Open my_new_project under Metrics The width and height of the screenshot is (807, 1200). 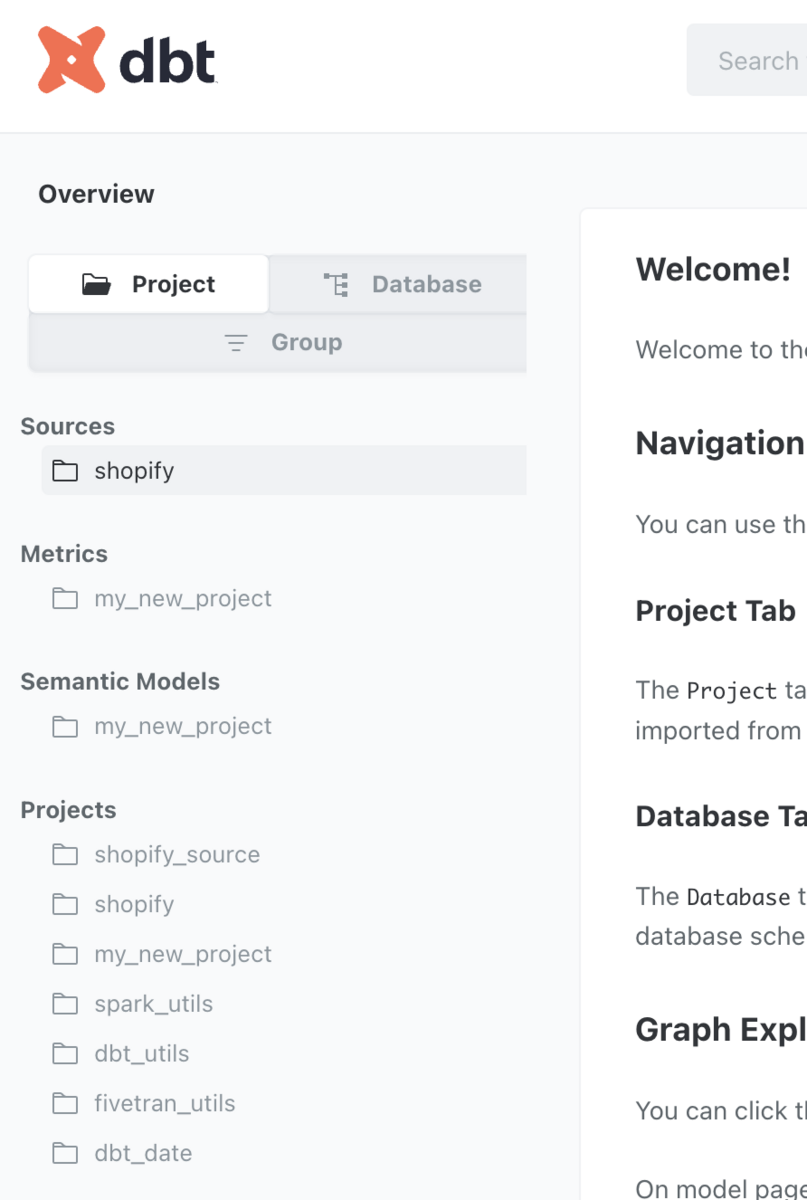click(x=183, y=599)
